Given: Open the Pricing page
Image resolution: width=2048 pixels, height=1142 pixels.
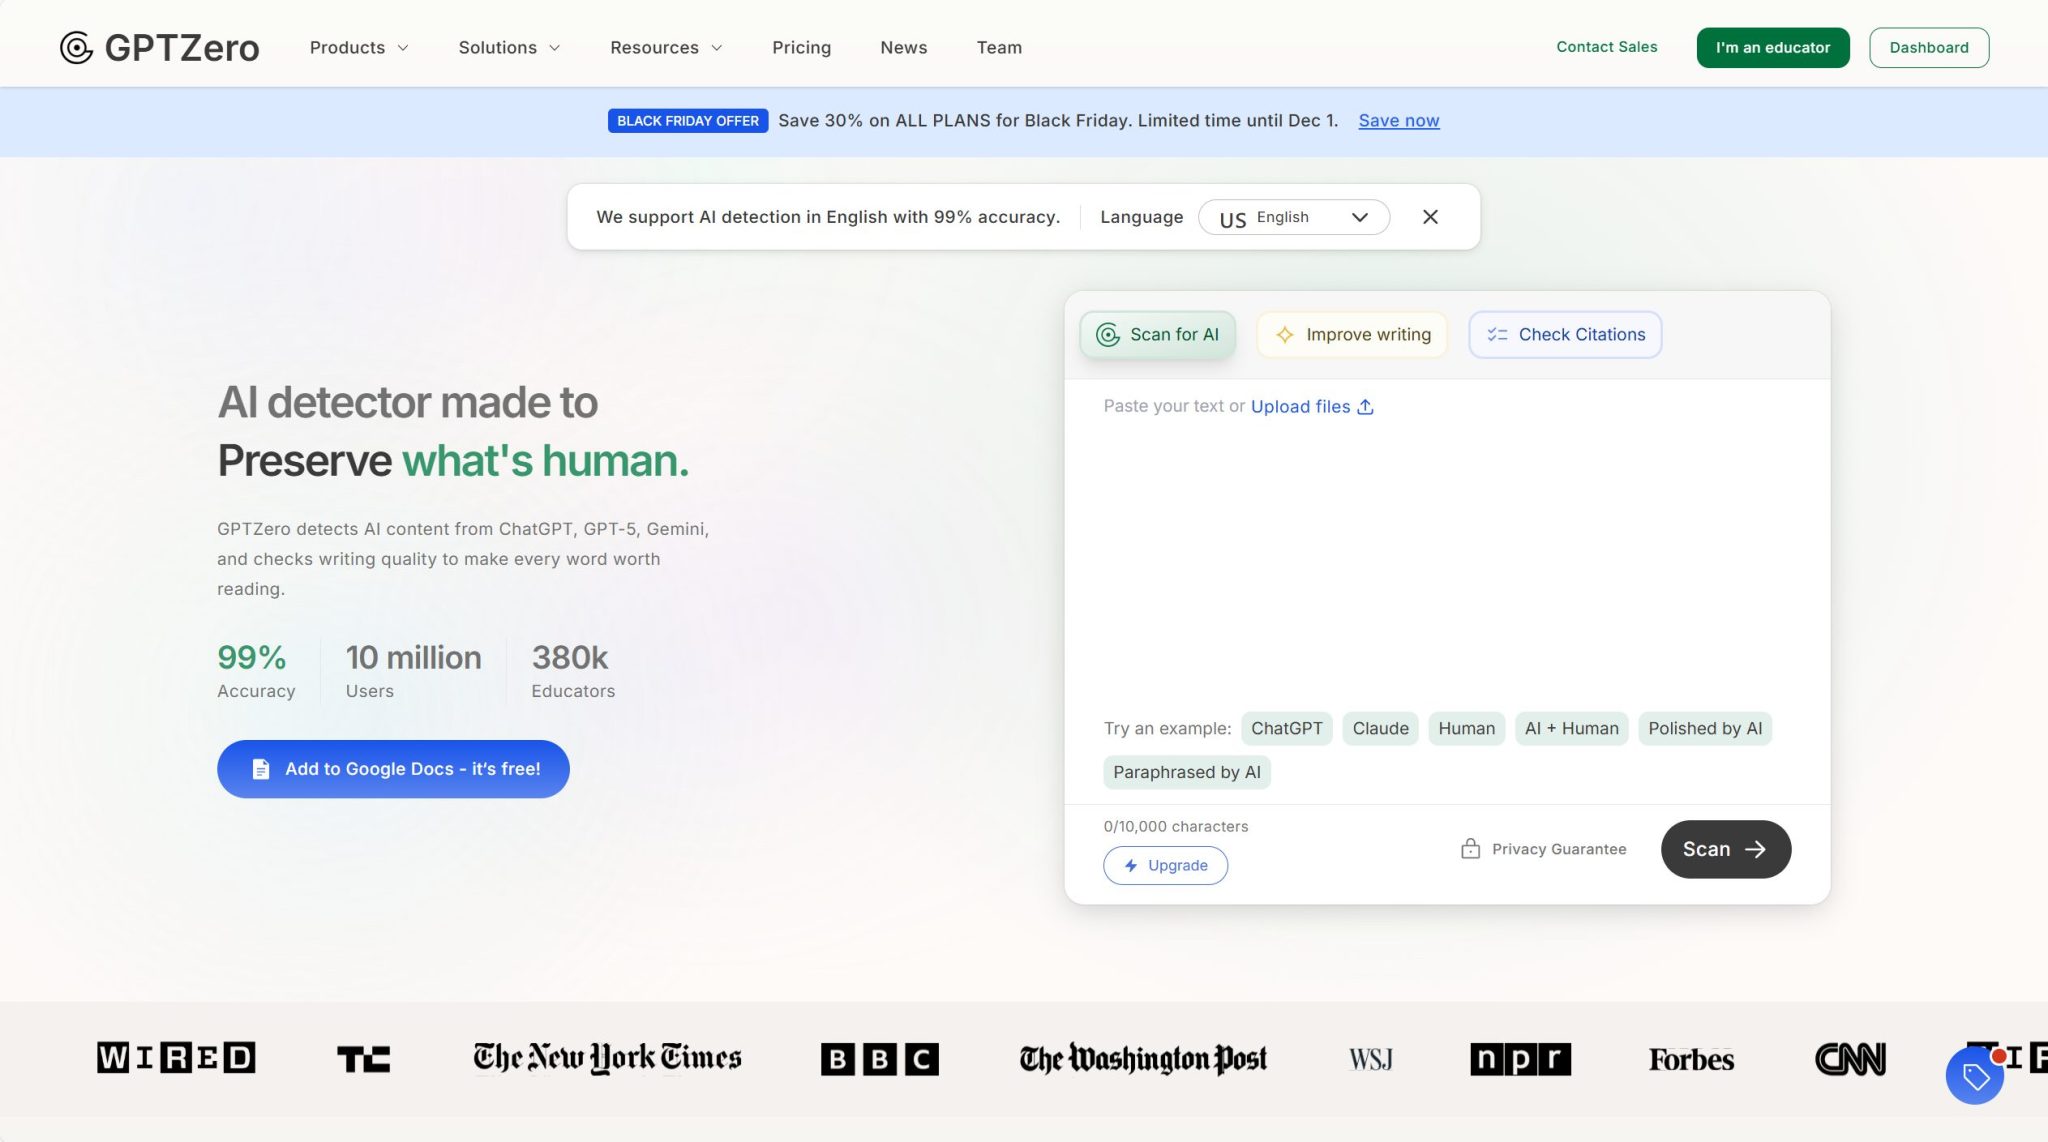Looking at the screenshot, I should (x=801, y=47).
